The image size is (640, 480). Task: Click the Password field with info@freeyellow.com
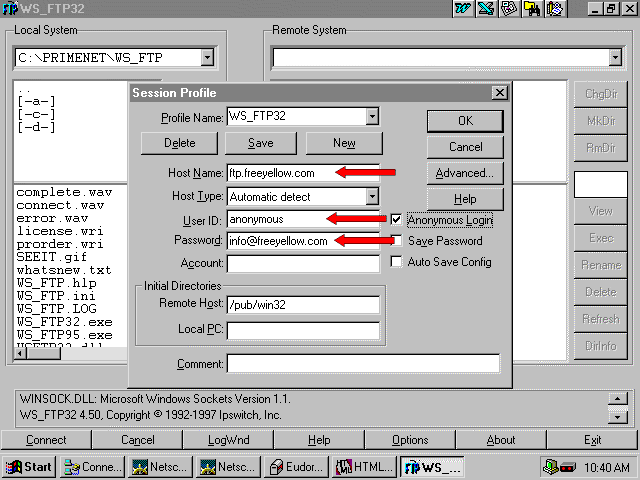[x=303, y=241]
